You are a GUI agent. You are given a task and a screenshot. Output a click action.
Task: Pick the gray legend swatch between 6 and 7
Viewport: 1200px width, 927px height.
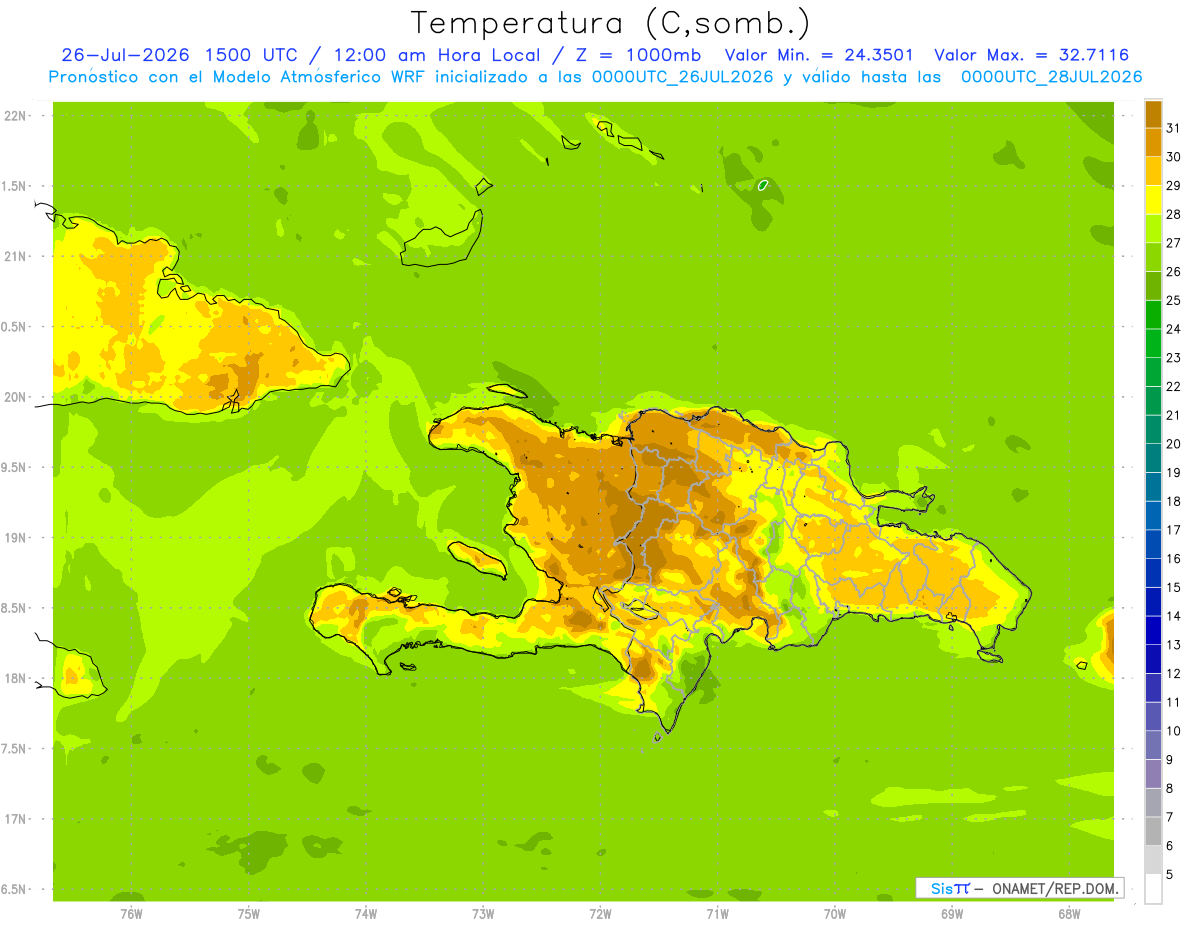(x=1153, y=831)
